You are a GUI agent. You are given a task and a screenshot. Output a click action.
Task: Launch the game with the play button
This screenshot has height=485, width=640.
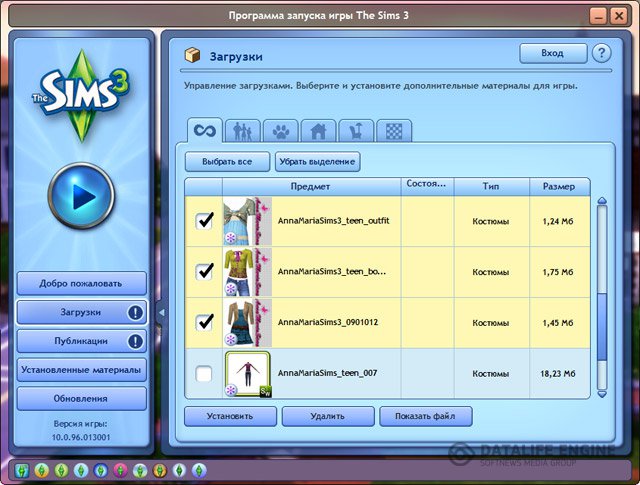81,196
